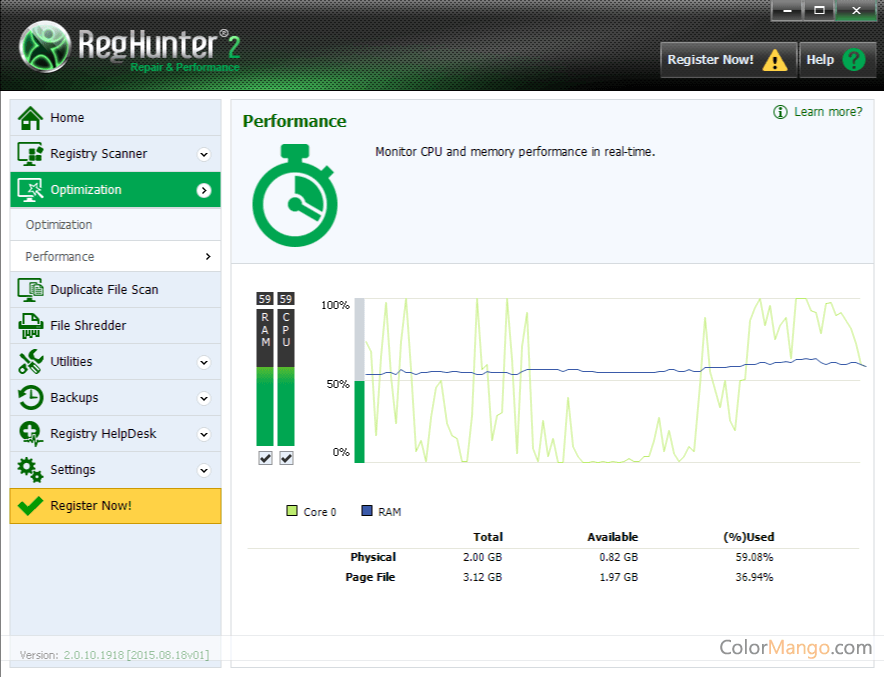Click the performance line graph
Image resolution: width=884 pixels, height=677 pixels.
coord(612,380)
